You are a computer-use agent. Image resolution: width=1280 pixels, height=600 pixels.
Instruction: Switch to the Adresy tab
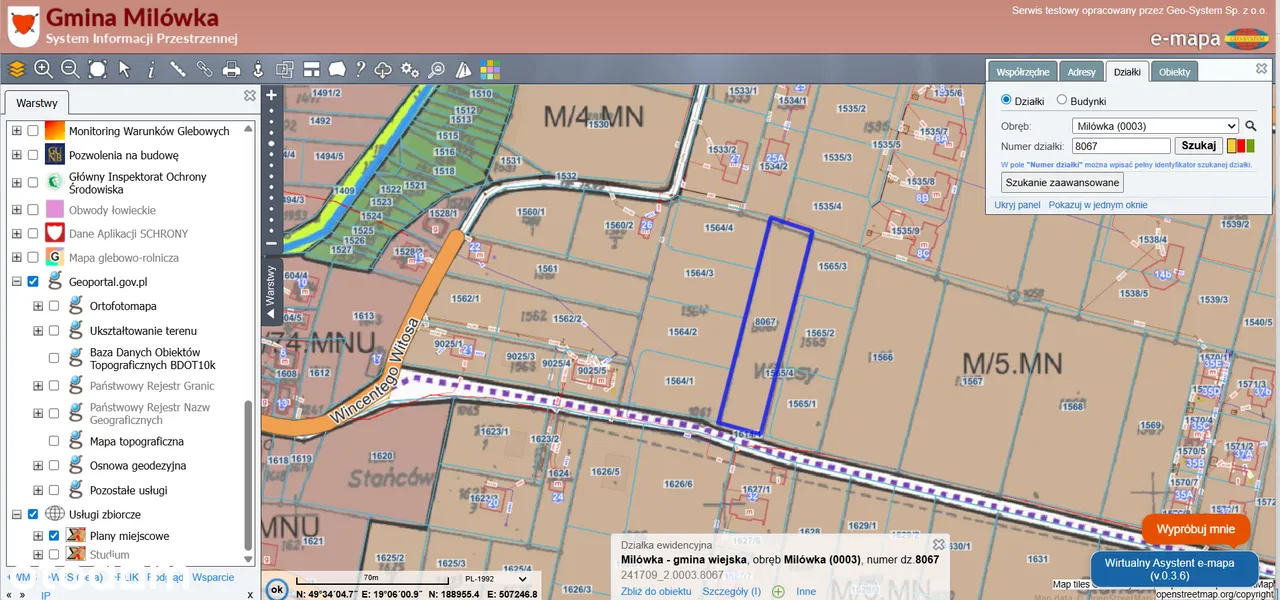click(1081, 72)
